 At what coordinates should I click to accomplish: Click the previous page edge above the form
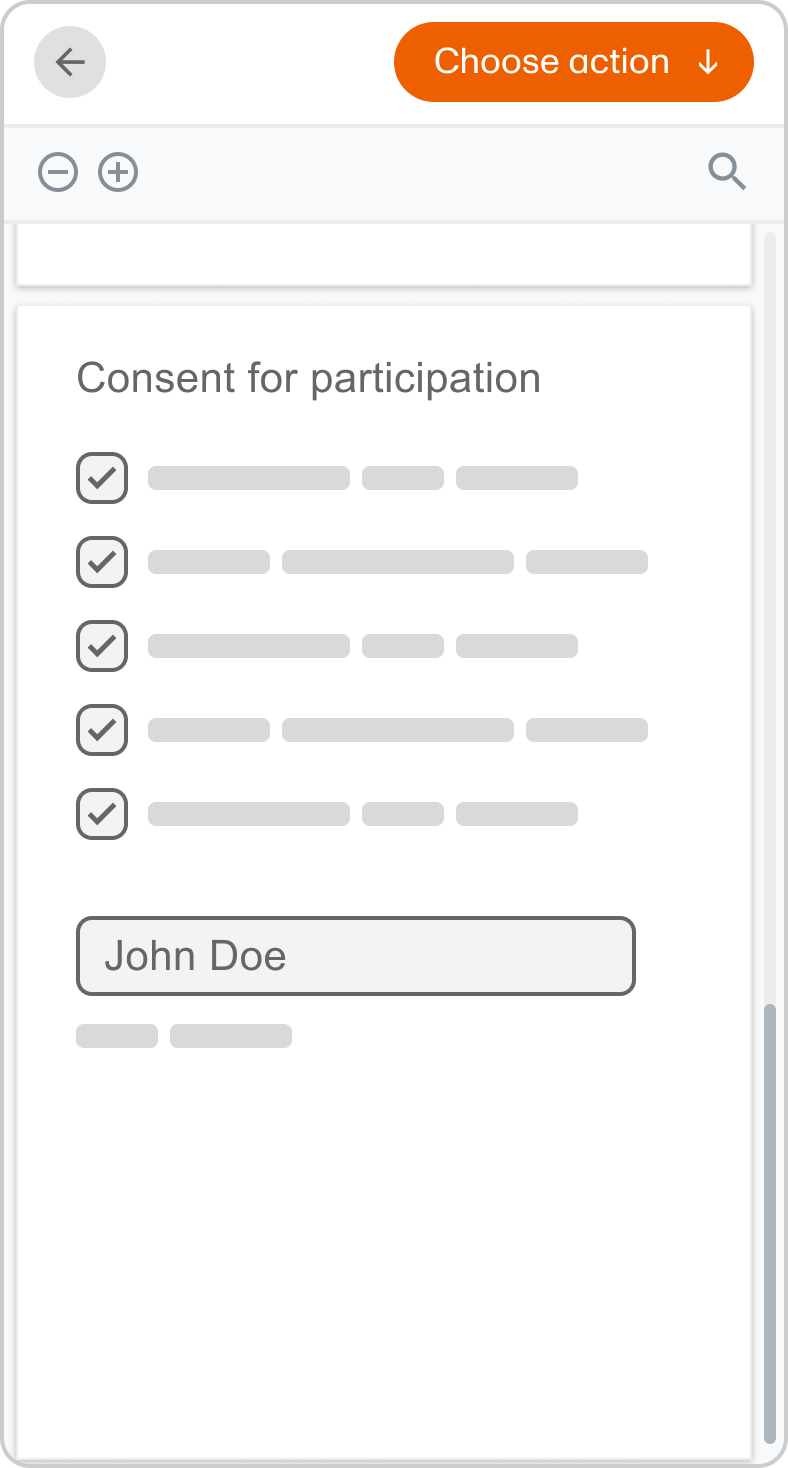(383, 254)
